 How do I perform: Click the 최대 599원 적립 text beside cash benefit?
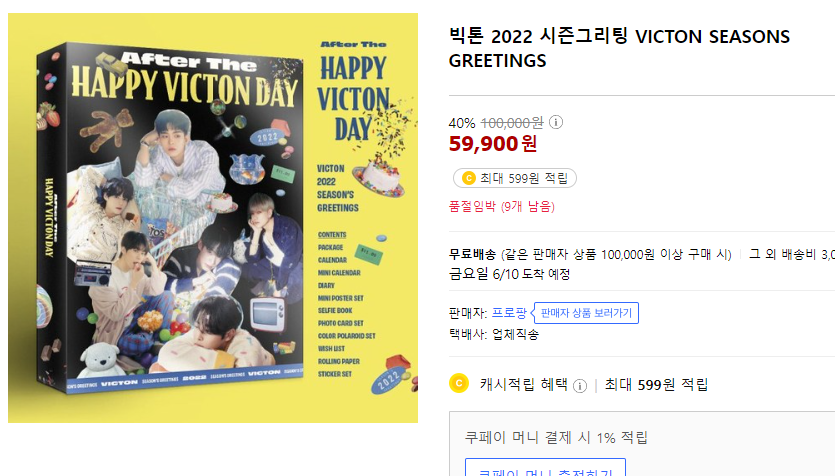point(656,384)
